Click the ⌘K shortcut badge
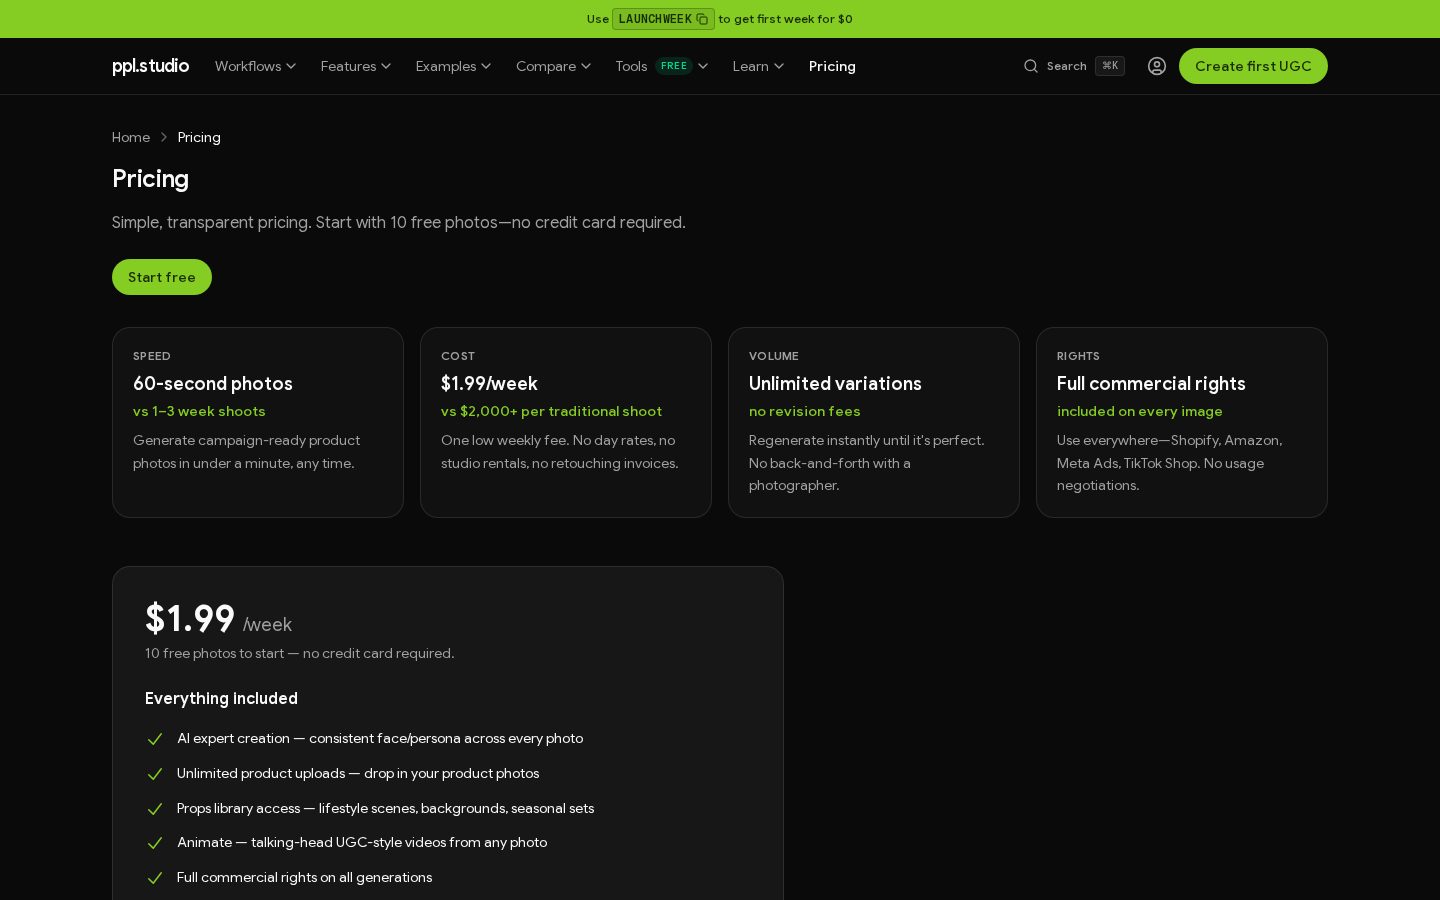The width and height of the screenshot is (1440, 900). pos(1110,66)
